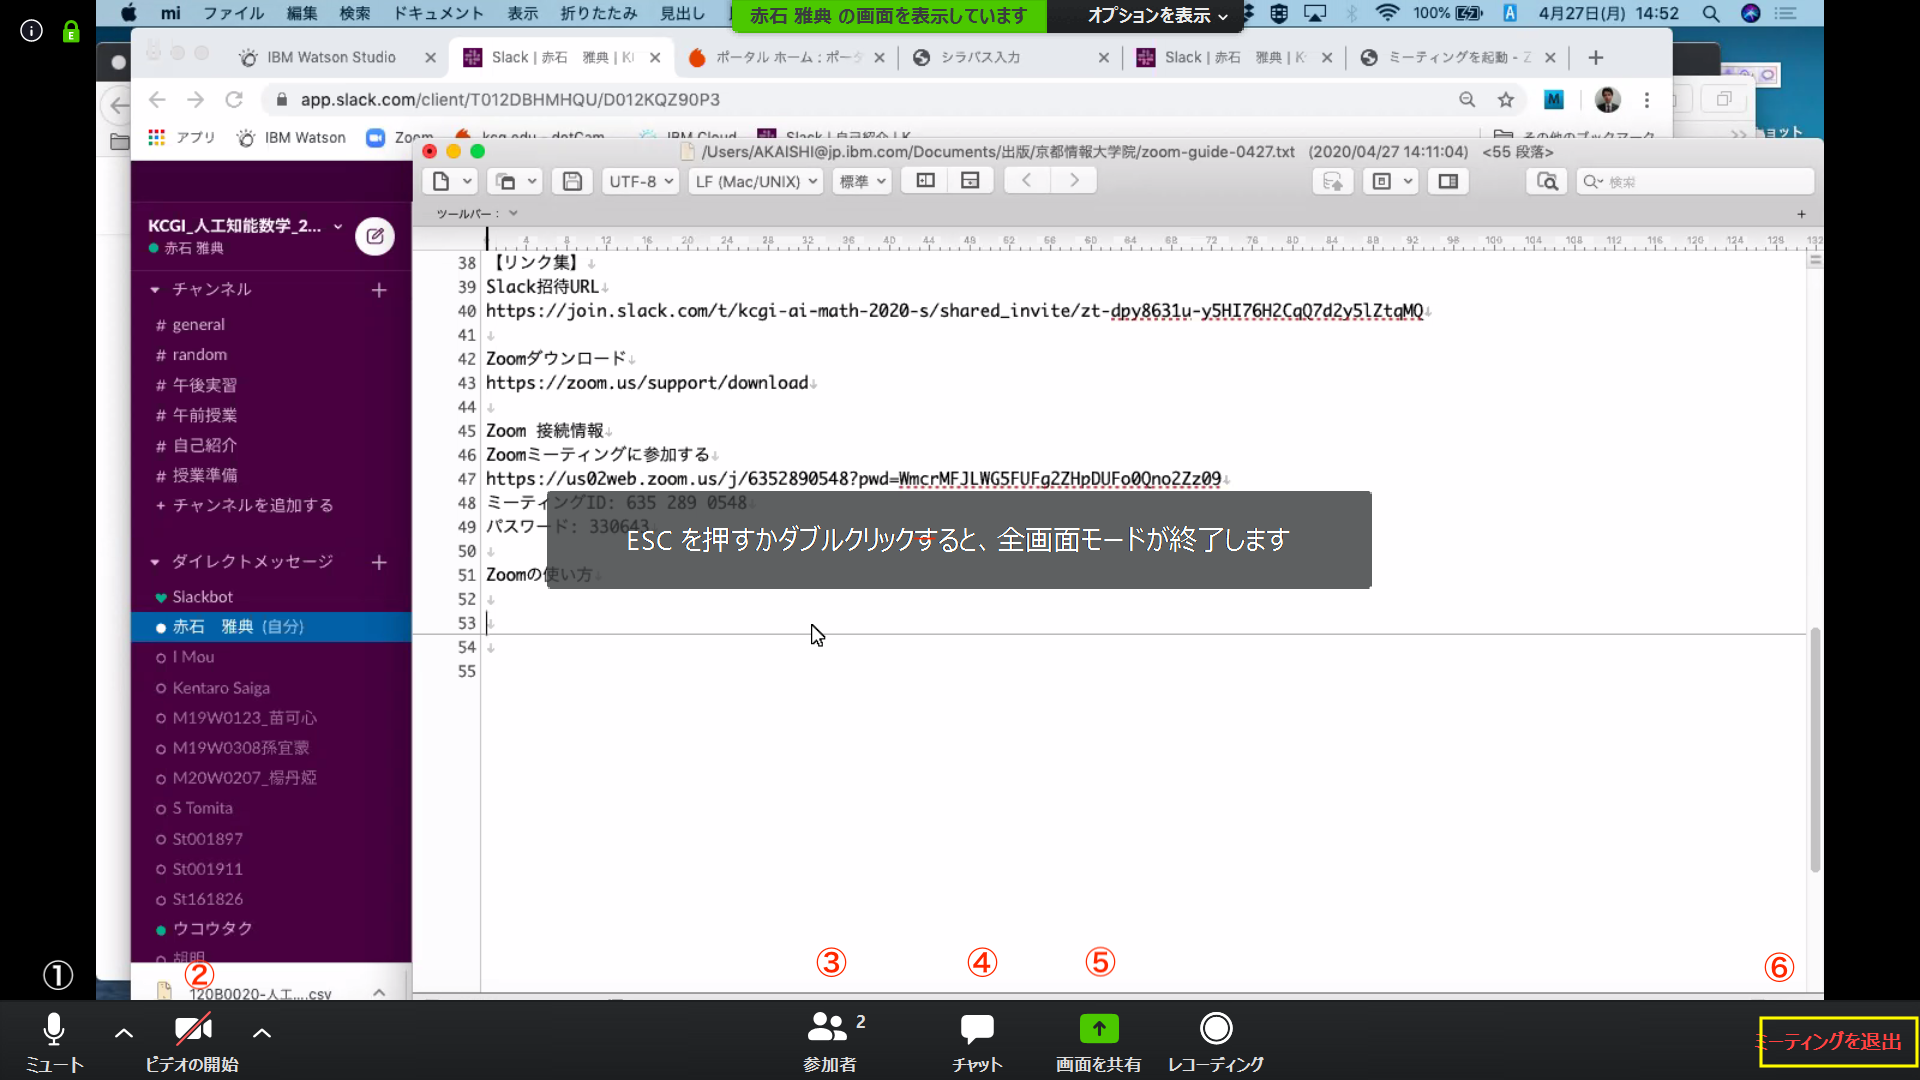1920x1080 pixels.
Task: Click the green encryption lock icon
Action: 71,32
